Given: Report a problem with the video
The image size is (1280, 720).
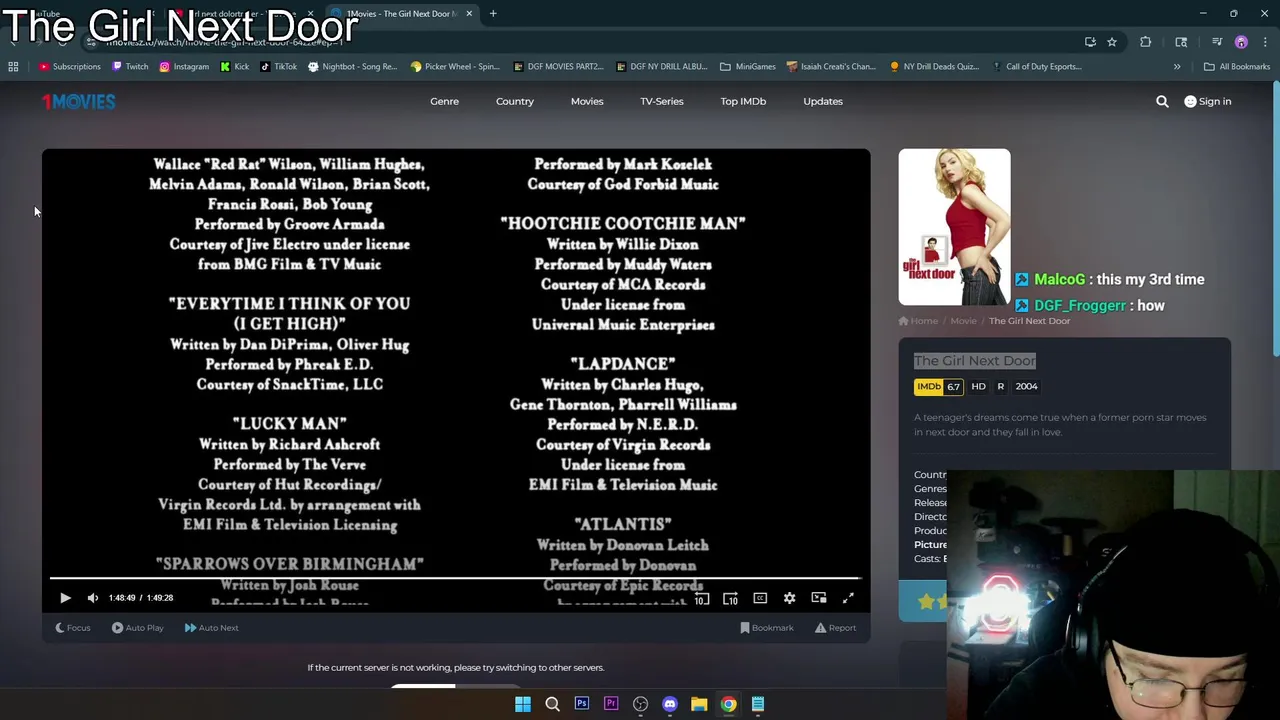Looking at the screenshot, I should [836, 628].
